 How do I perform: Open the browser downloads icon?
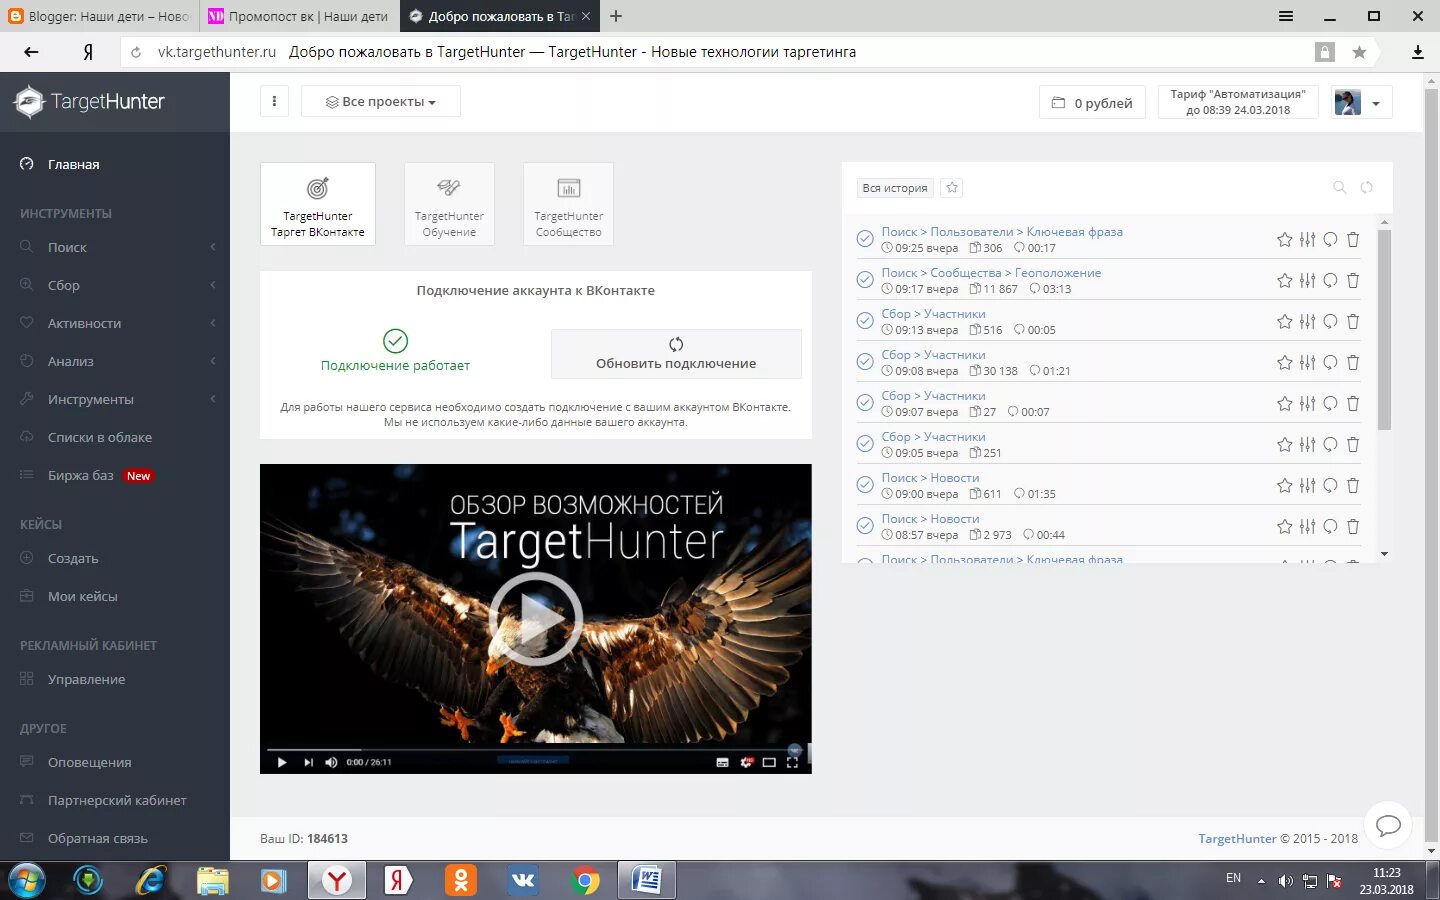[1417, 52]
